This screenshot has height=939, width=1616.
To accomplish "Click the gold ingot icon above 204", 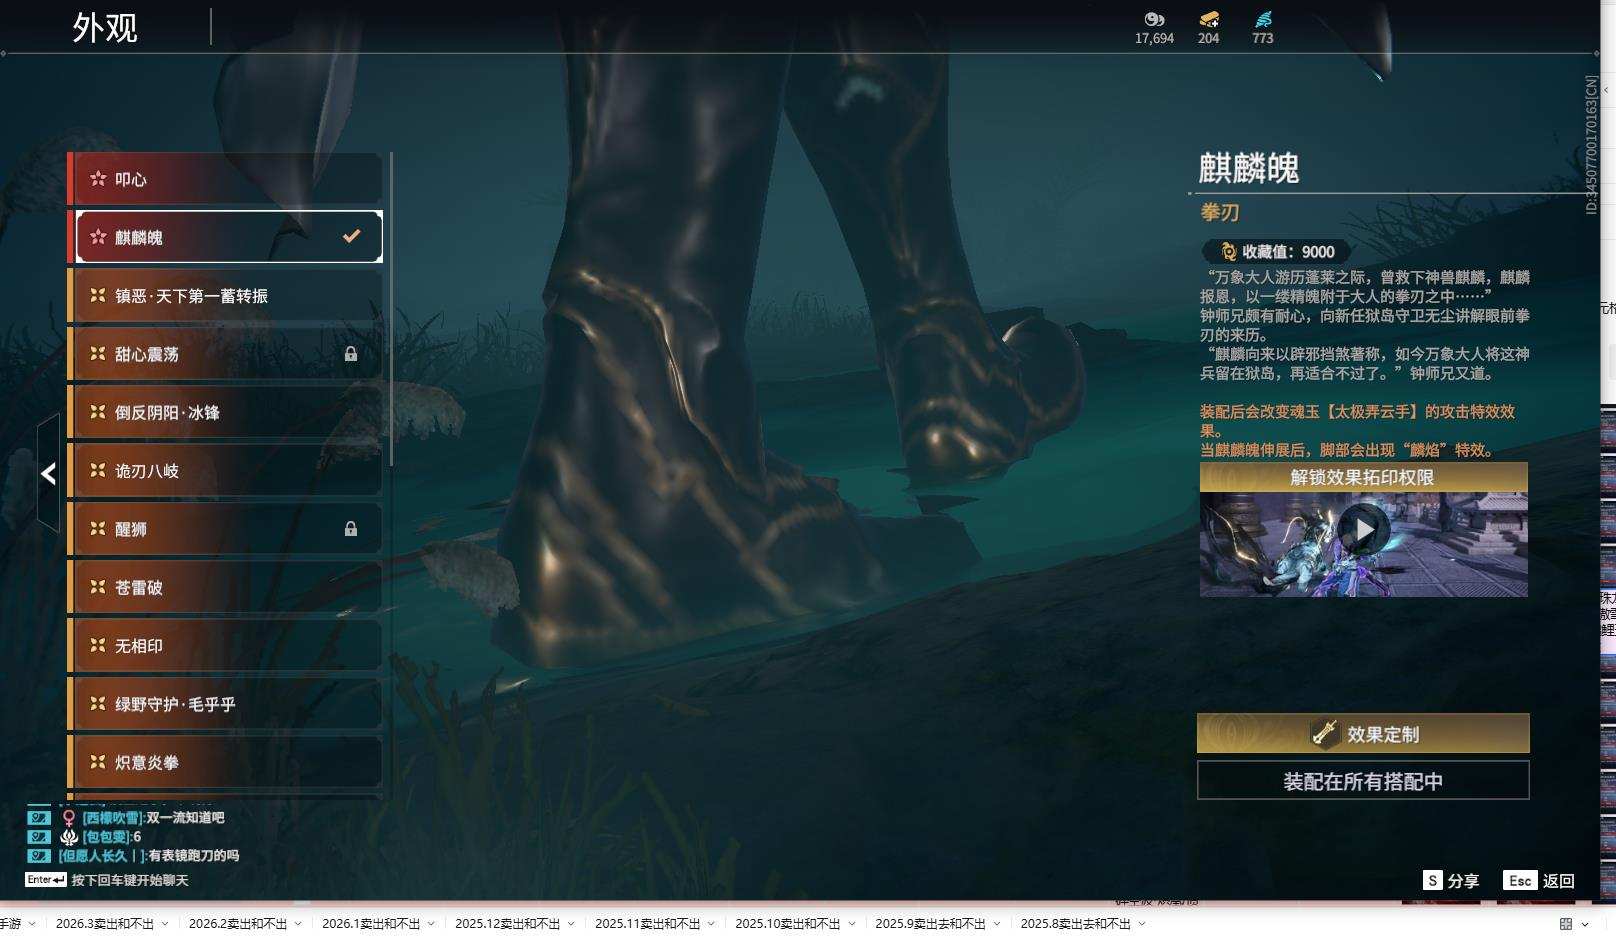I will click(x=1209, y=19).
